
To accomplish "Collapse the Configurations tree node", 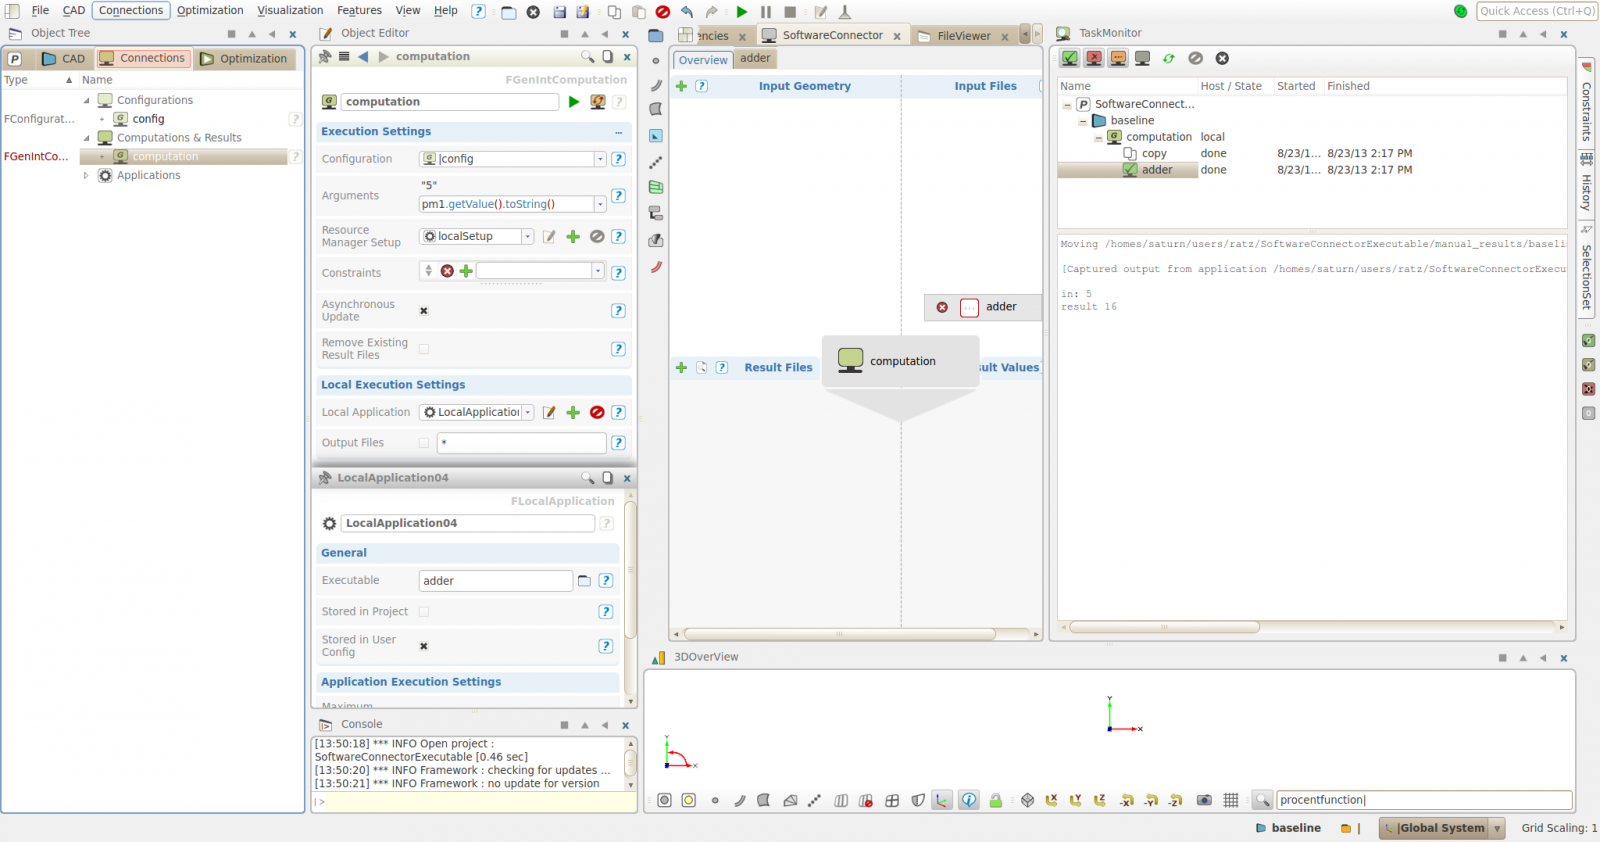I will click(86, 100).
